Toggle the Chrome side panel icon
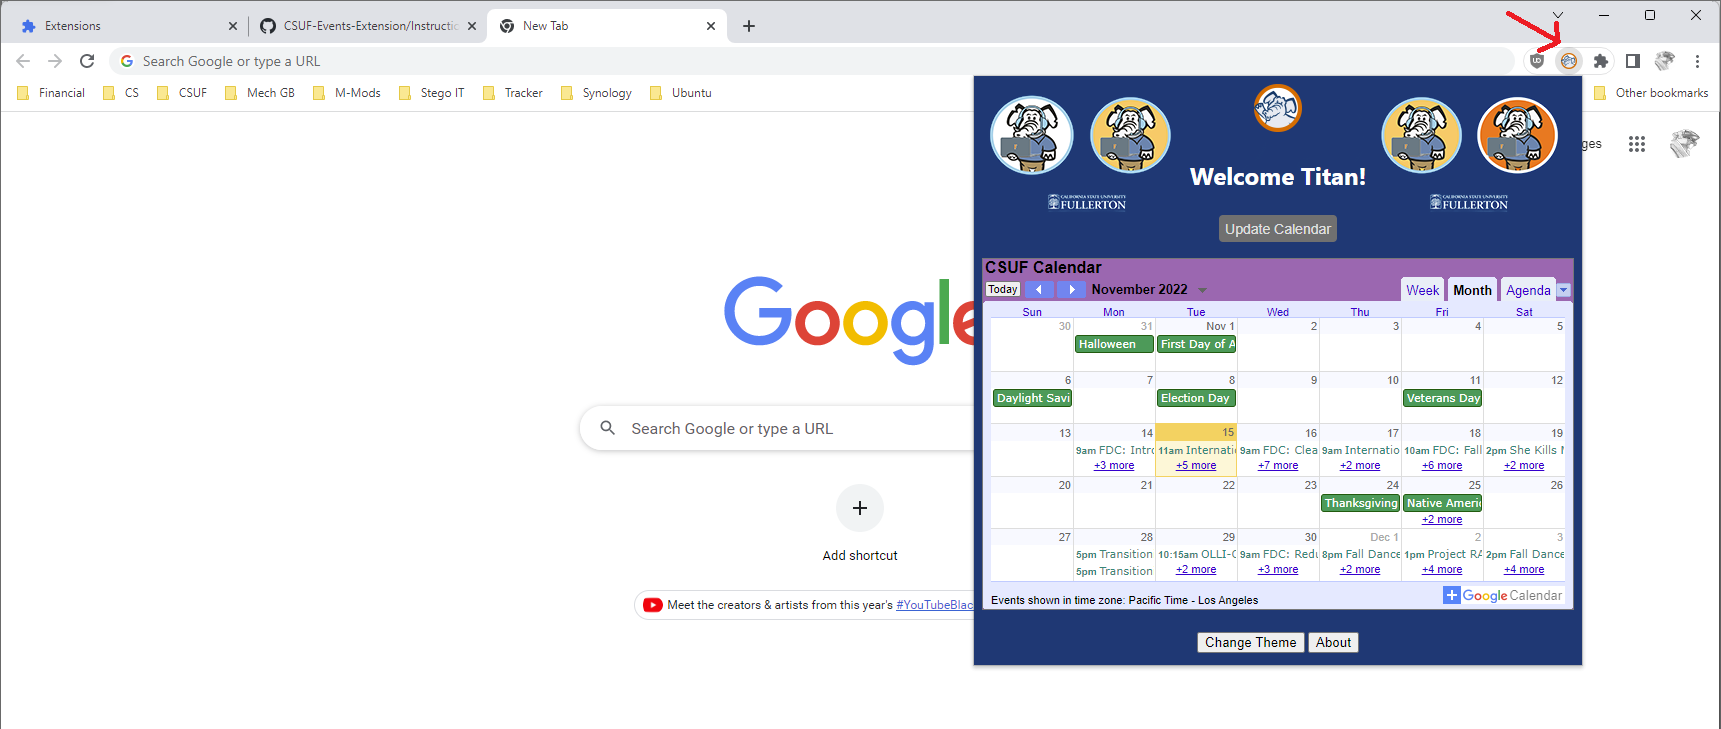The height and width of the screenshot is (729, 1721). pyautogui.click(x=1633, y=61)
